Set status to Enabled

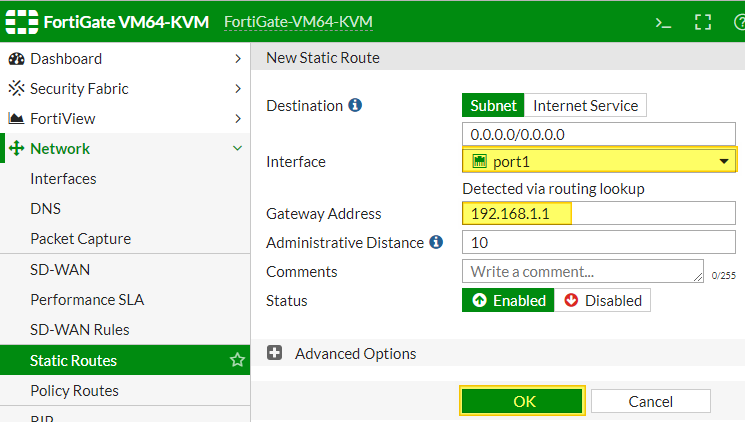coord(508,300)
